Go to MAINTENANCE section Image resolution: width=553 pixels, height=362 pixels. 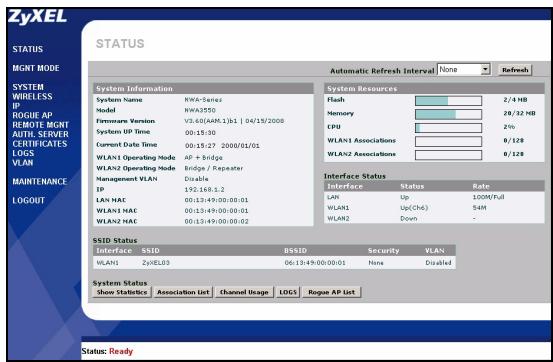tap(40, 182)
